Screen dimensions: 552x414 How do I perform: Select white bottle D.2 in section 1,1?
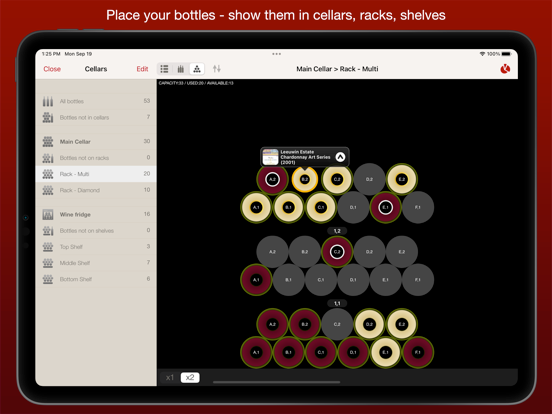(x=369, y=324)
